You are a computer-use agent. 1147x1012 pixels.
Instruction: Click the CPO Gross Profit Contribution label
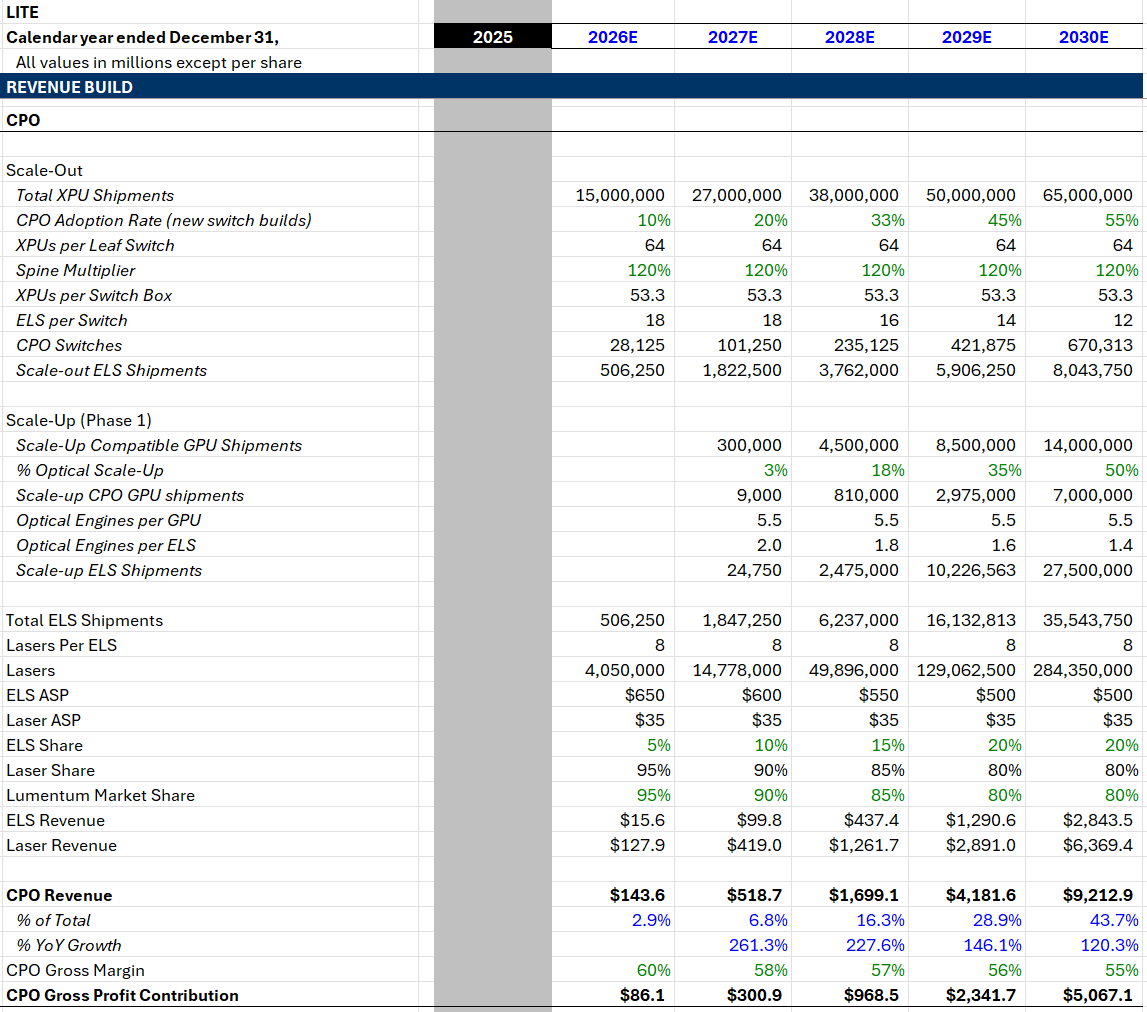[x=122, y=995]
